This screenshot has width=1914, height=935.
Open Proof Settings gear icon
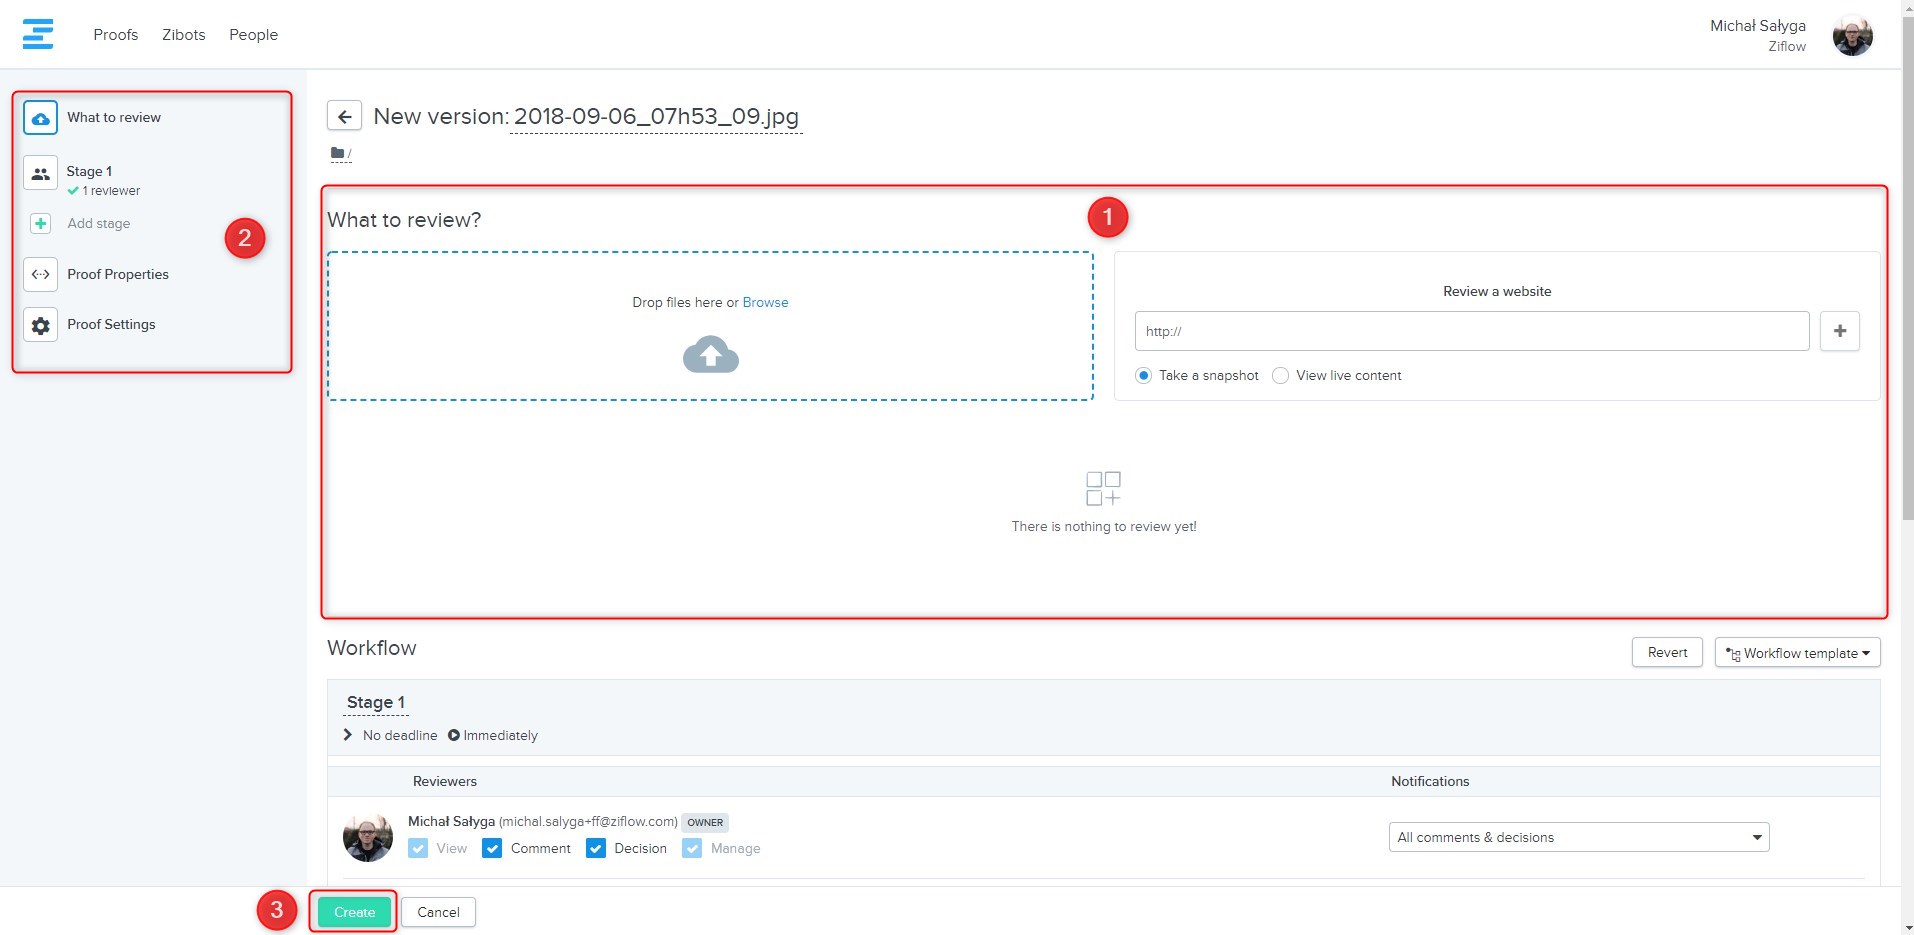pyautogui.click(x=40, y=325)
